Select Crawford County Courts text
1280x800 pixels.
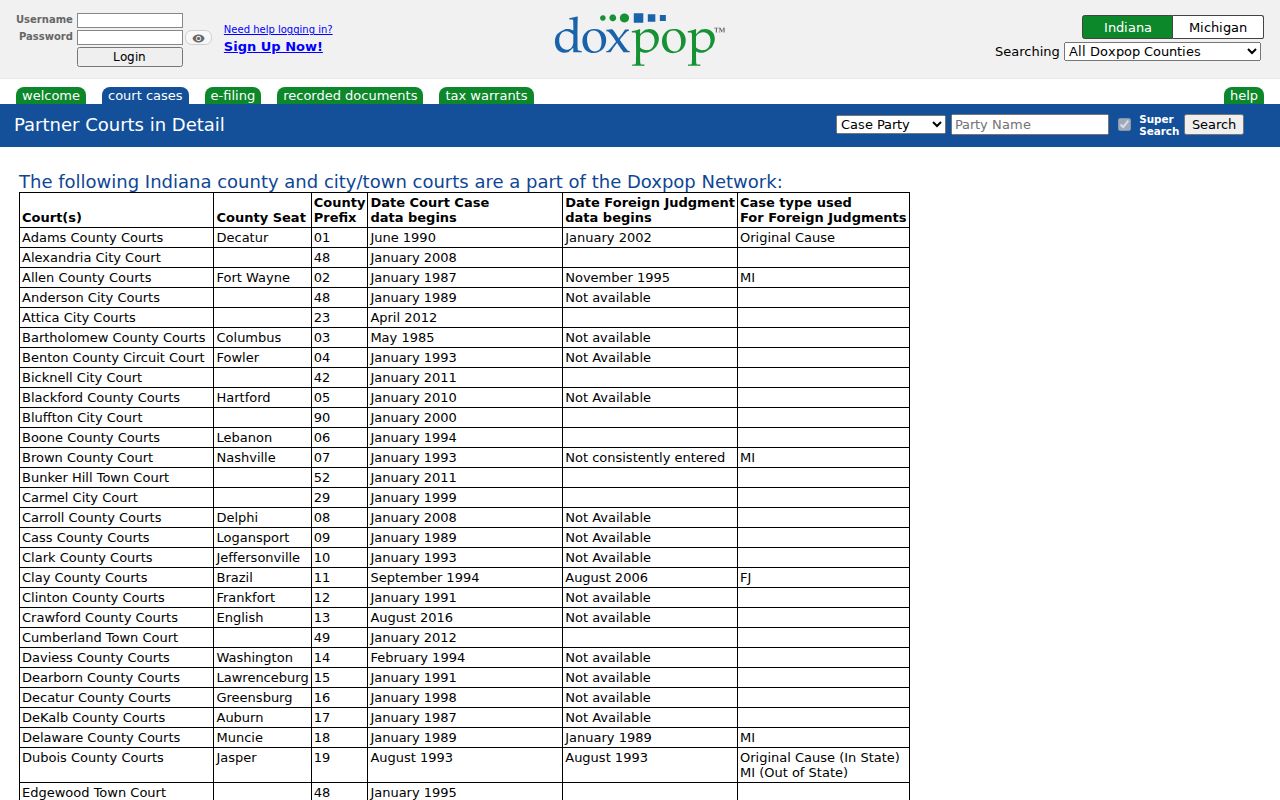pyautogui.click(x=100, y=618)
